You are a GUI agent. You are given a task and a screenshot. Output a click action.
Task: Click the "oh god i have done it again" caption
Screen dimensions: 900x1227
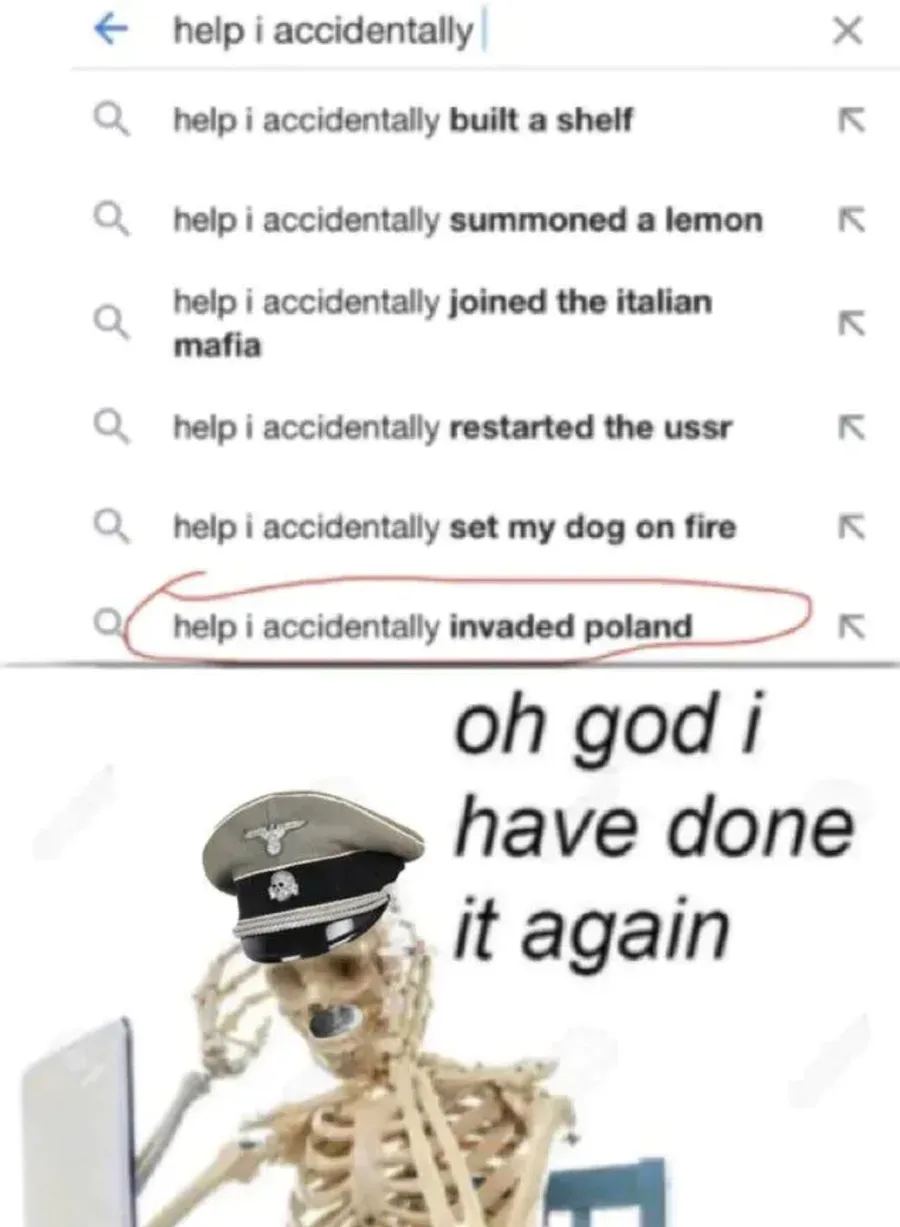coord(653,828)
